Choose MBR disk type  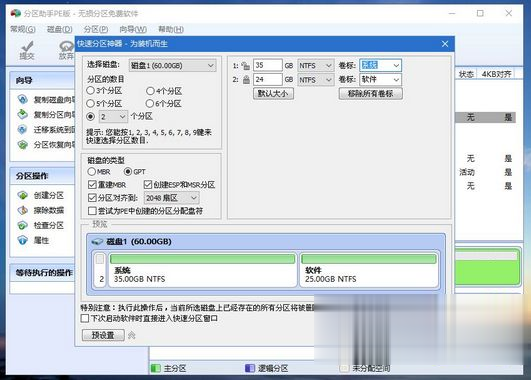pos(91,172)
